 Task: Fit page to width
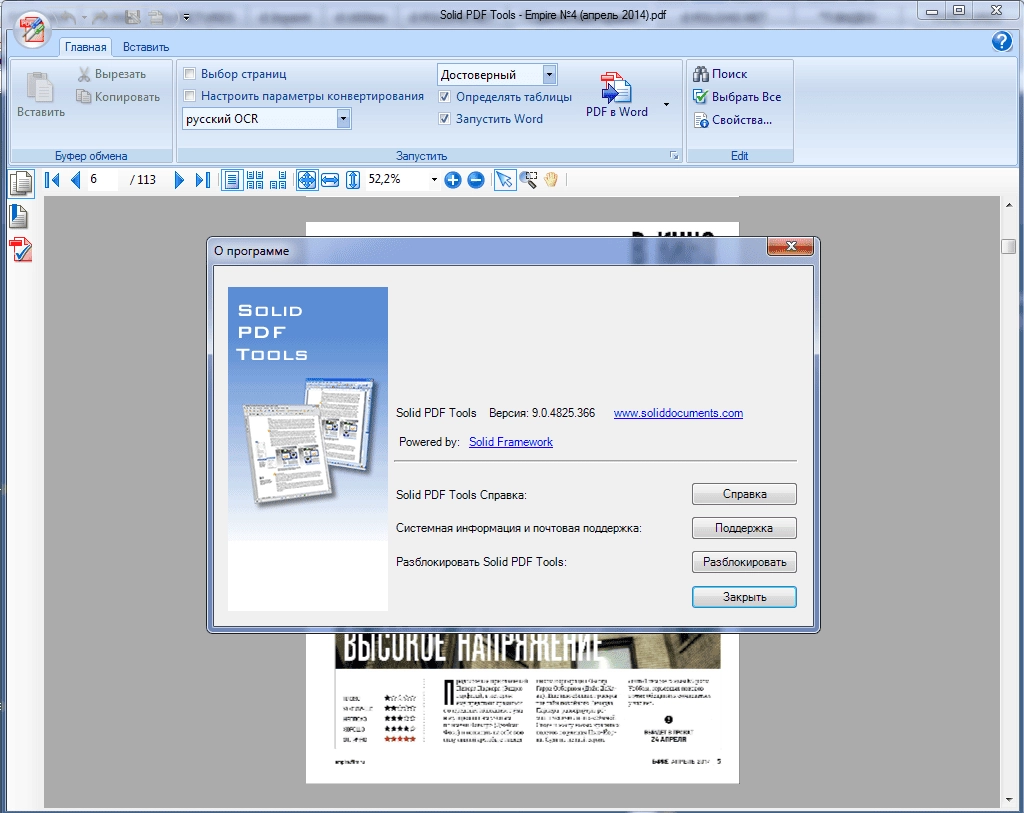[330, 180]
